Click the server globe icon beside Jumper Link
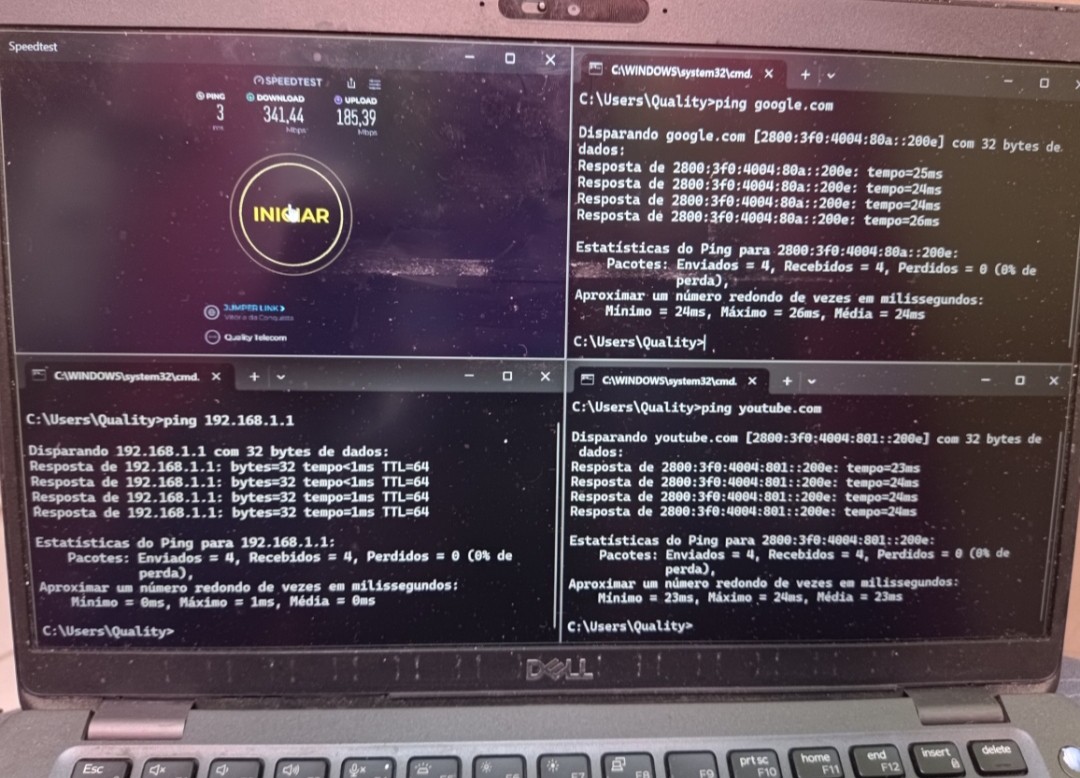Viewport: 1080px width, 778px height. [x=211, y=312]
